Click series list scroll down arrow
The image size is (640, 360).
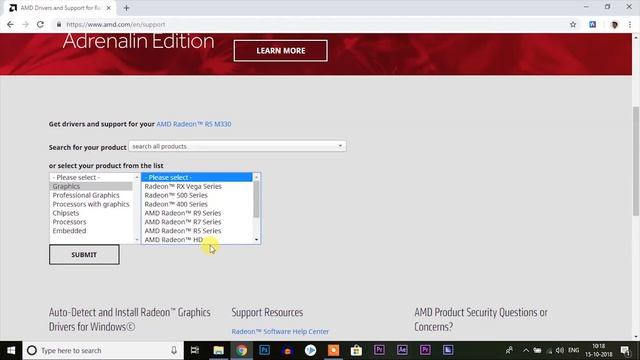[256, 240]
